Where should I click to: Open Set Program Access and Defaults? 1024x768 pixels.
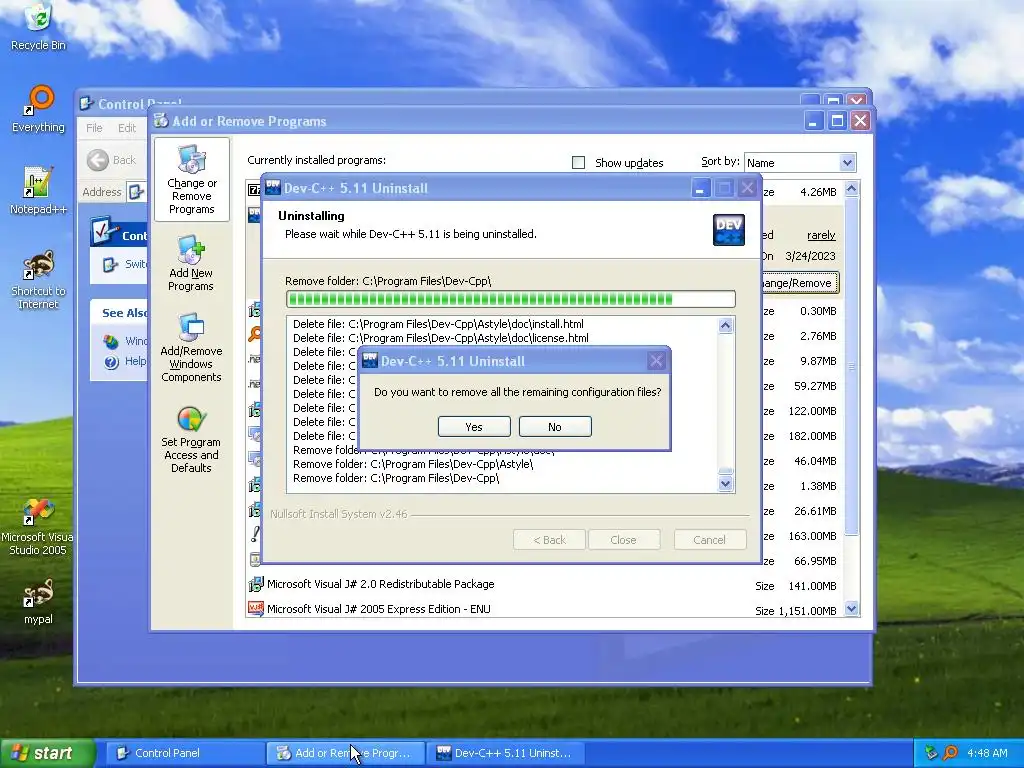click(x=191, y=440)
